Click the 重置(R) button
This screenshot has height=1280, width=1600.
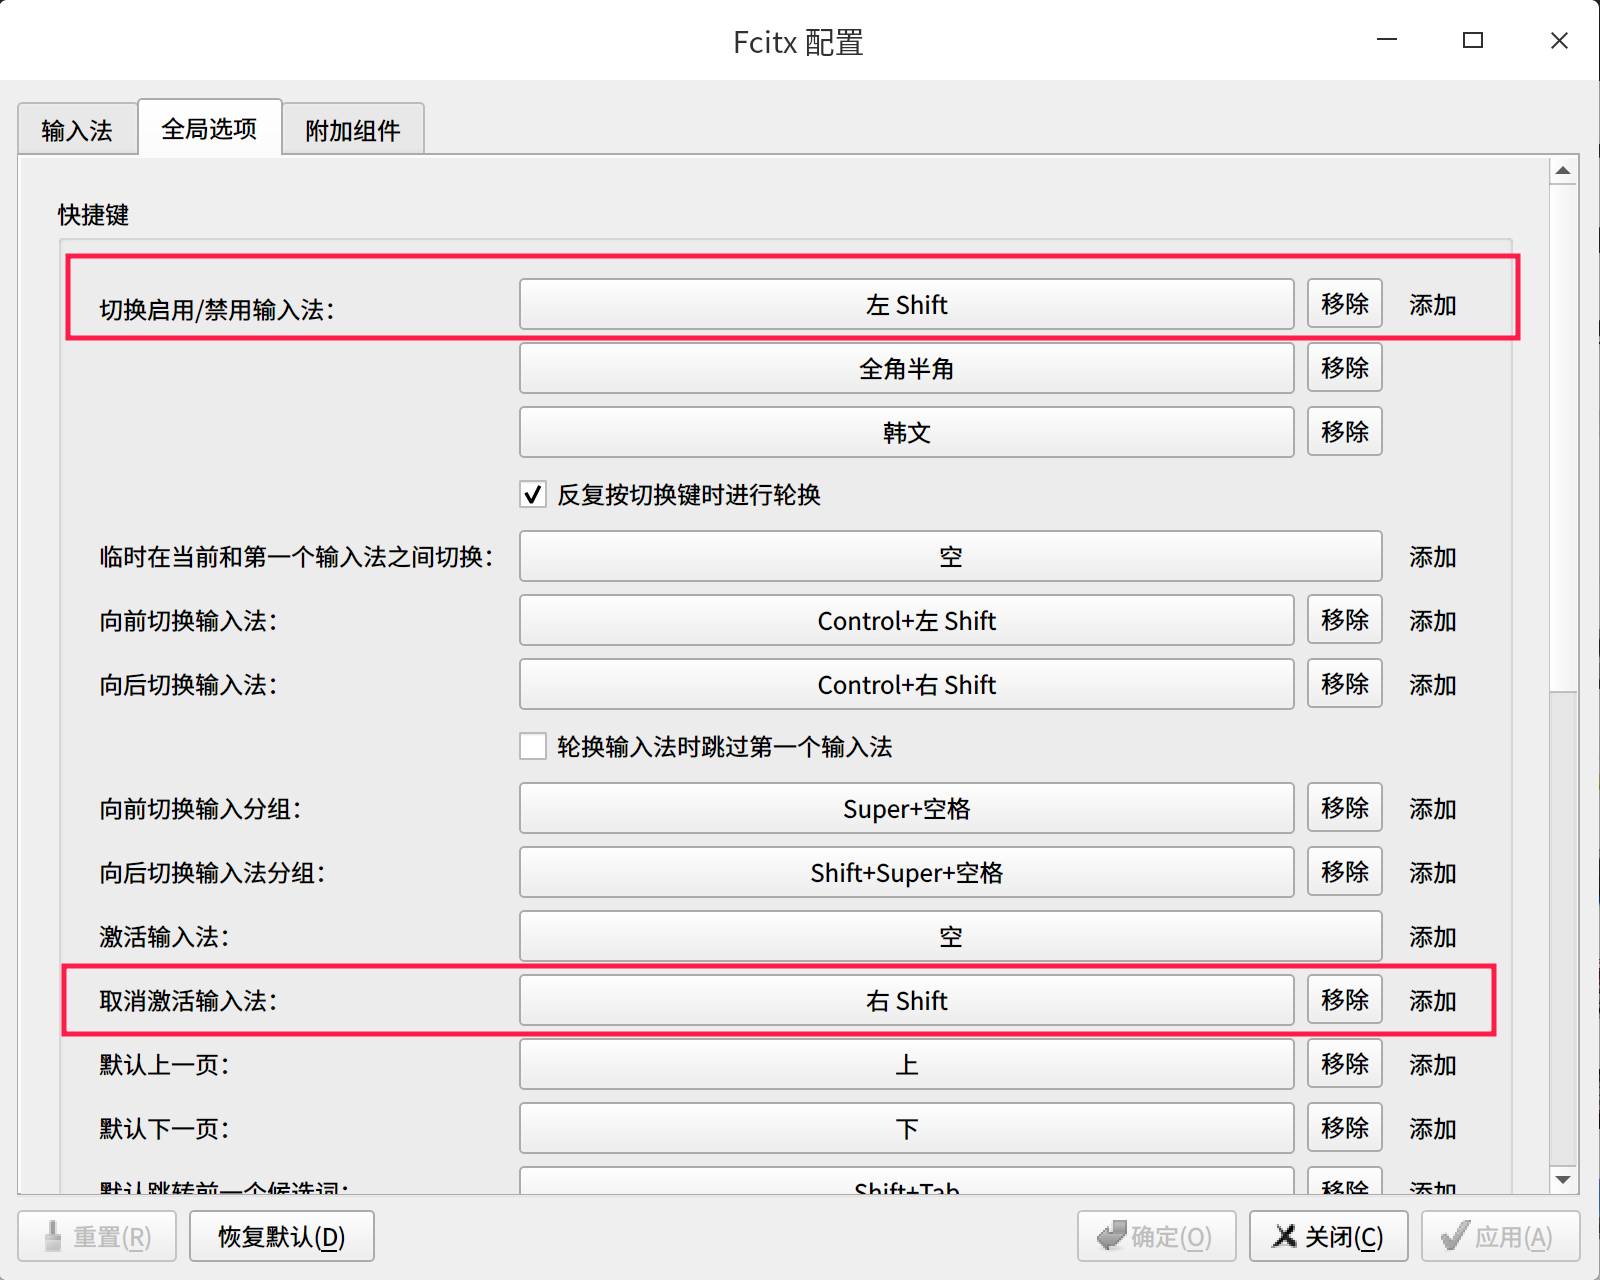pyautogui.click(x=97, y=1236)
